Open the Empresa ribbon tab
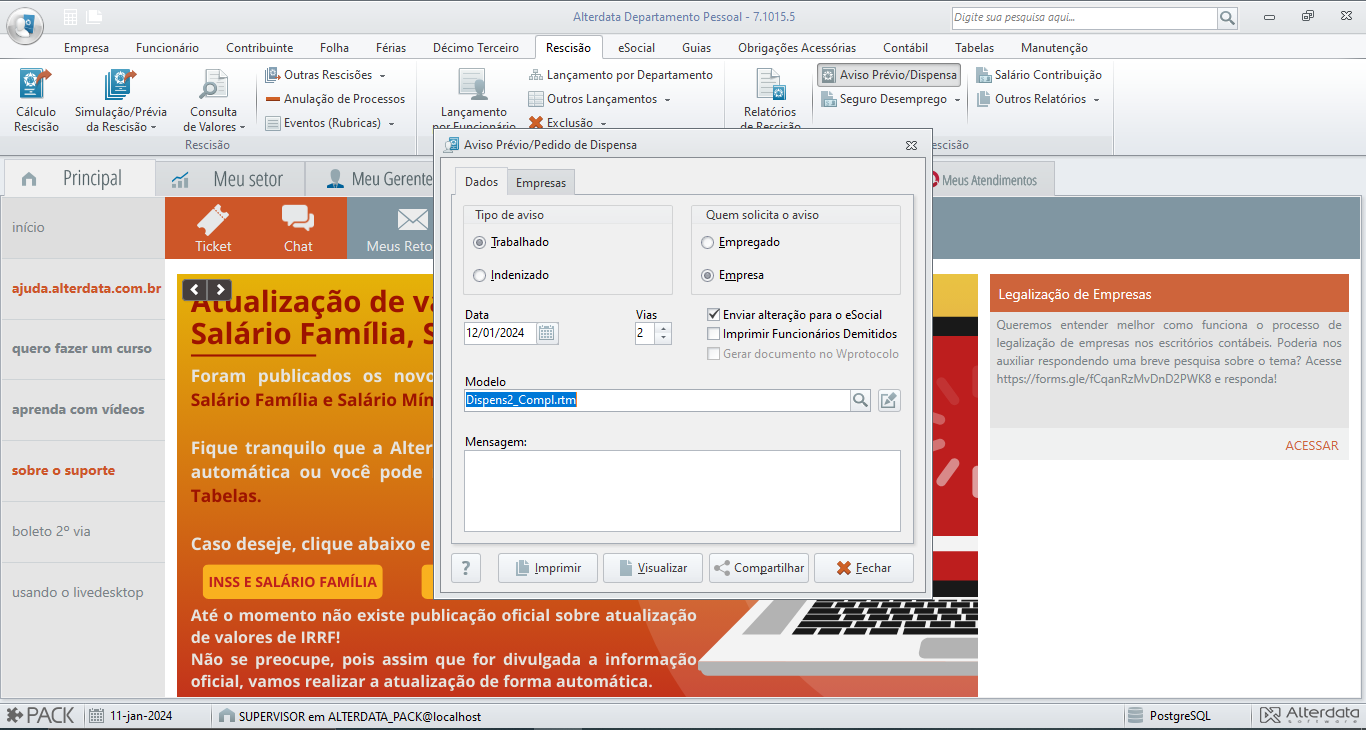Image resolution: width=1366 pixels, height=730 pixels. pyautogui.click(x=86, y=47)
